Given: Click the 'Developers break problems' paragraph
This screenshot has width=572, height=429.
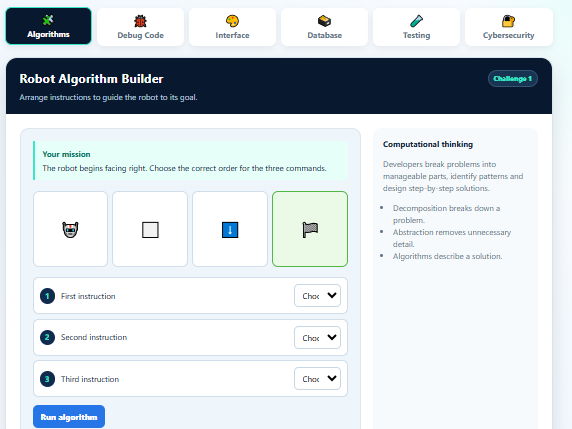Looking at the screenshot, I should point(453,176).
